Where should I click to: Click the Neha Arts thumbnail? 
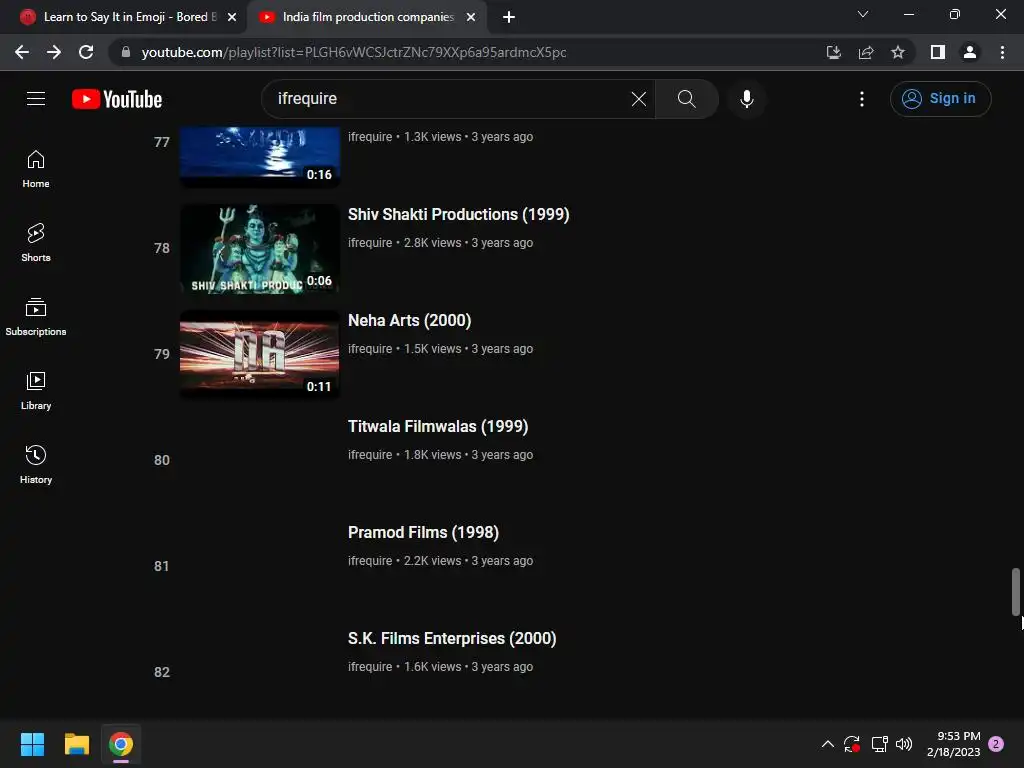click(x=260, y=355)
